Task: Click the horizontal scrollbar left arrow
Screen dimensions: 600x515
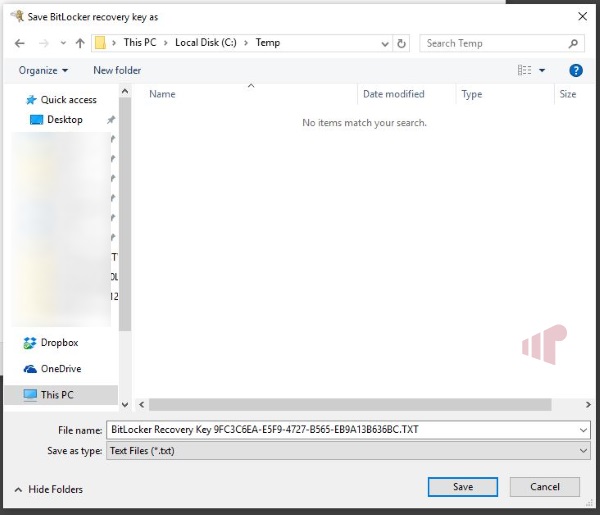Action: pyautogui.click(x=142, y=404)
